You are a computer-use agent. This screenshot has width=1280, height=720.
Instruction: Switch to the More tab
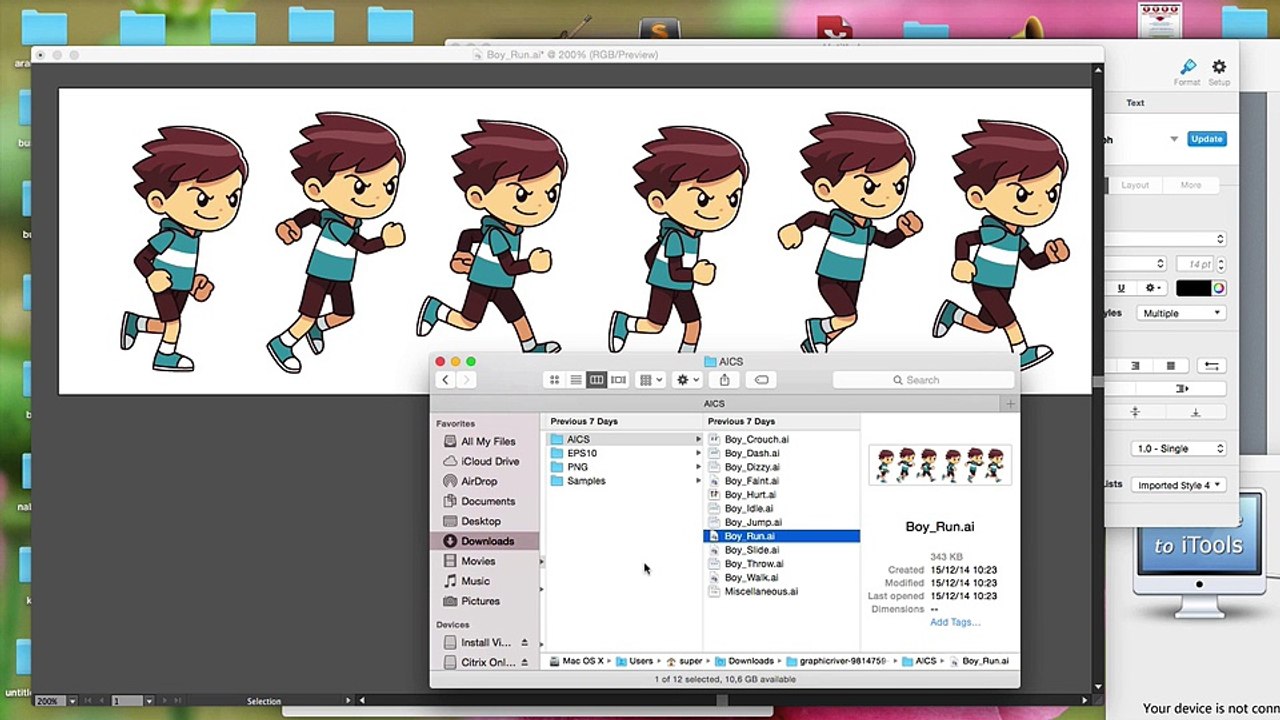point(1191,185)
